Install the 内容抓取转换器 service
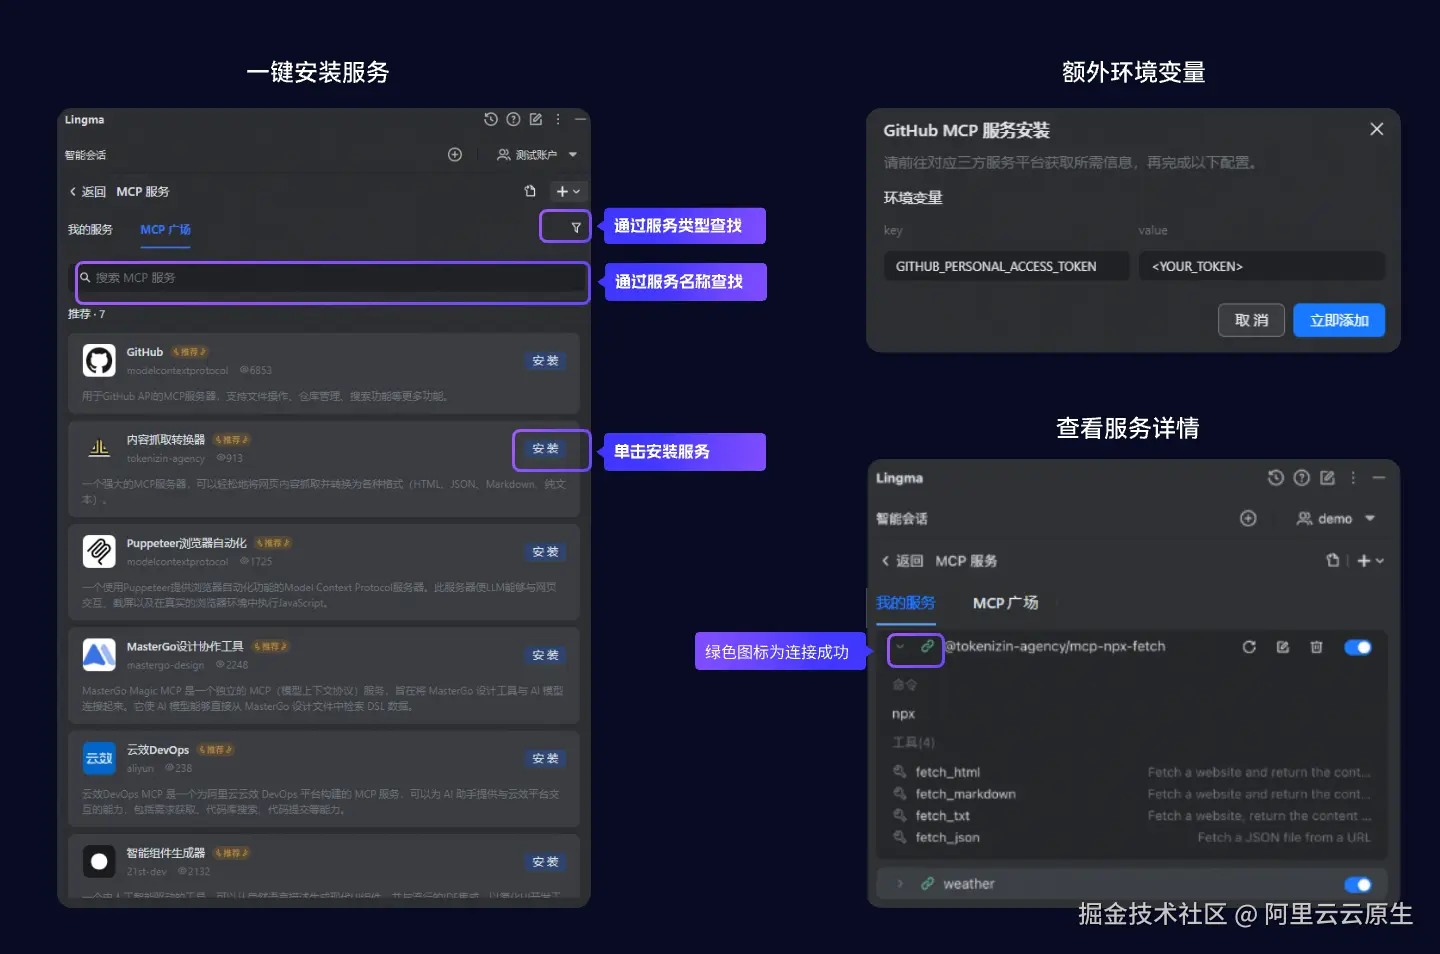This screenshot has height=954, width=1440. click(x=545, y=449)
